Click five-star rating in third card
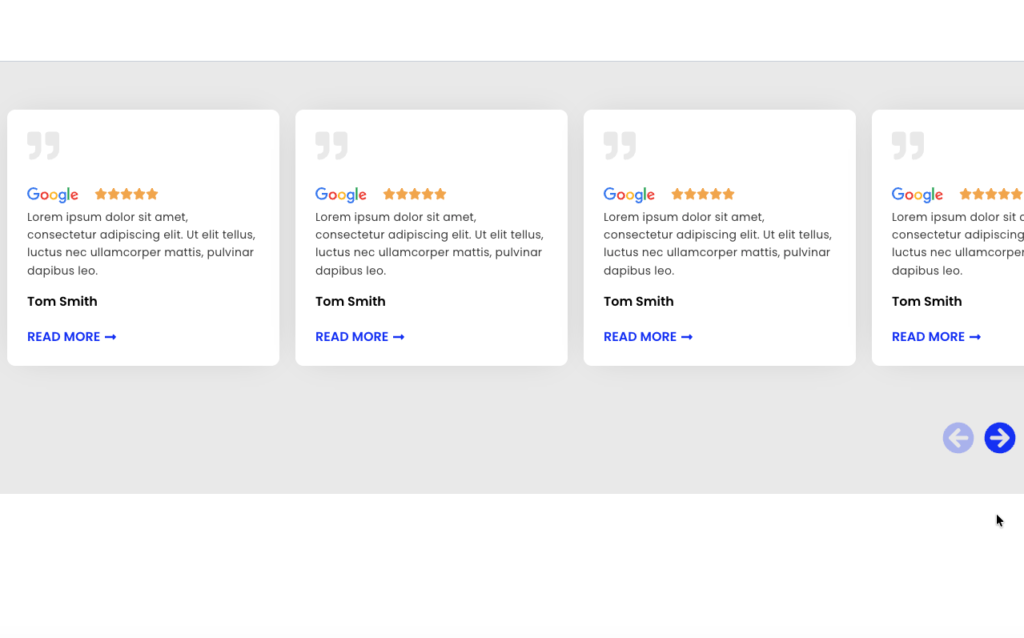1024x638 pixels. (x=702, y=194)
